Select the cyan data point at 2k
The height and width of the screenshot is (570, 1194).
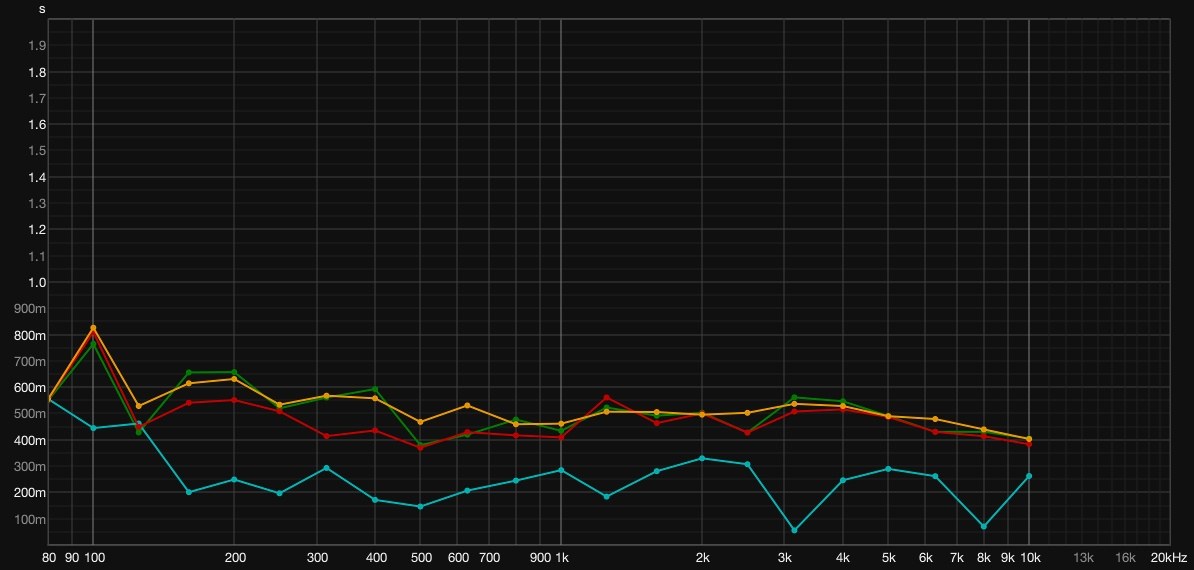702,458
